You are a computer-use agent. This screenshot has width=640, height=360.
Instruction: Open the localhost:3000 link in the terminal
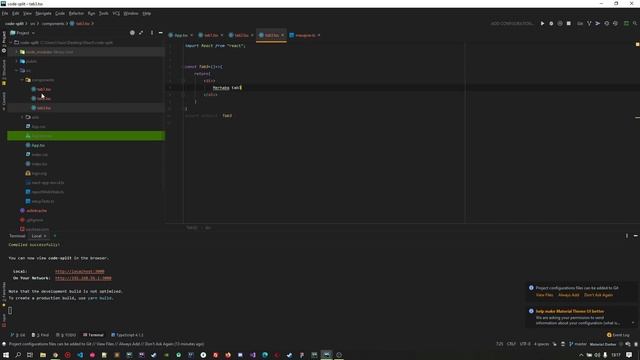(x=80, y=271)
